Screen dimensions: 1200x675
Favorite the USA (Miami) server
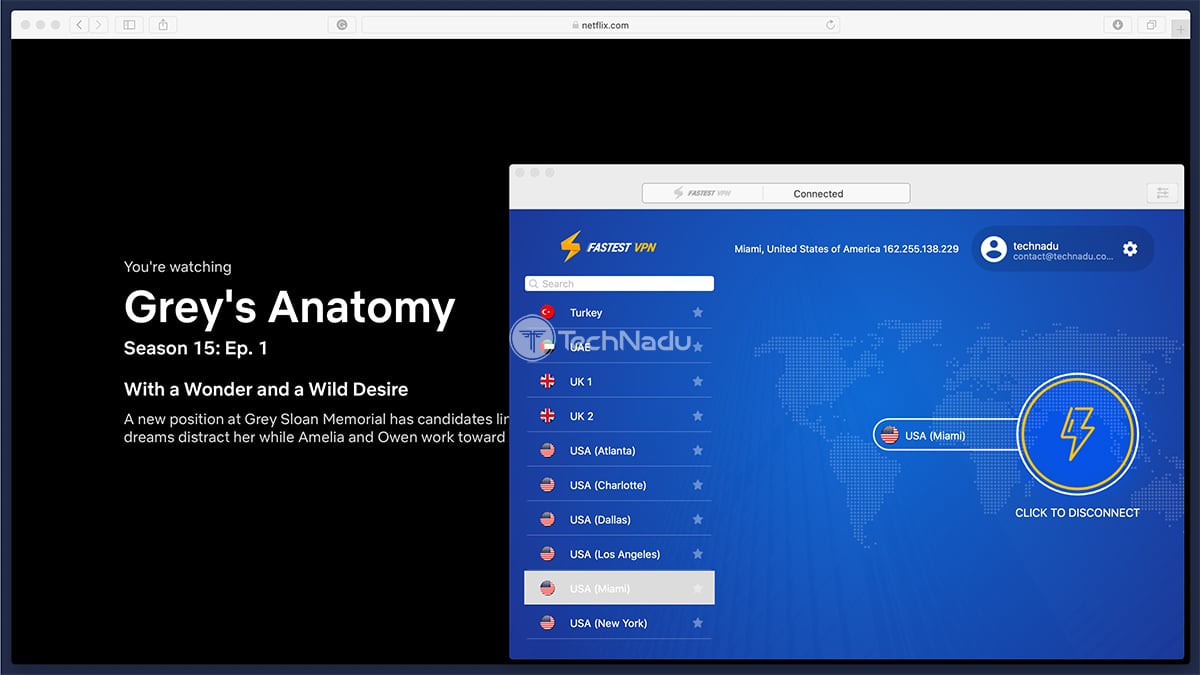(698, 589)
